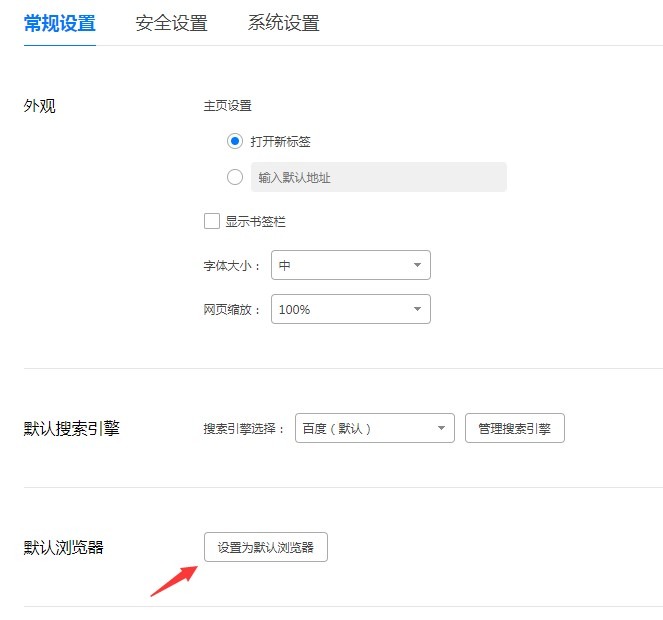Click the 设置为默认浏览器 button
663x620 pixels.
[x=266, y=547]
